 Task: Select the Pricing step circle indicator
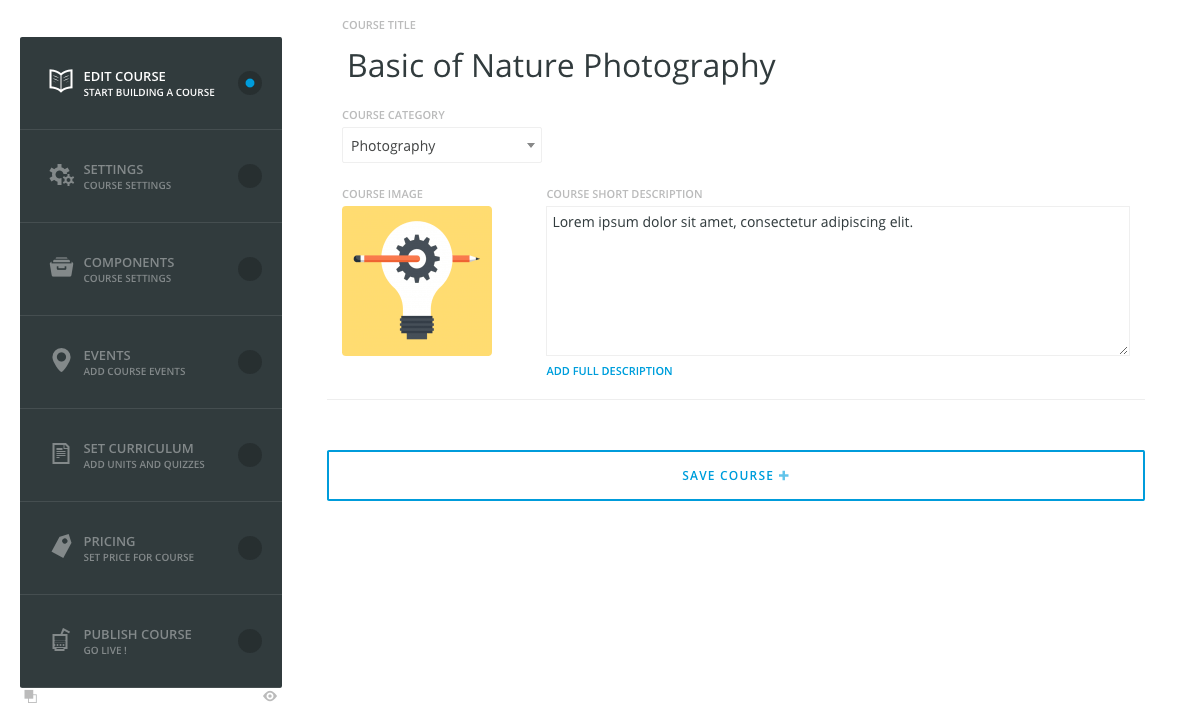click(x=250, y=548)
